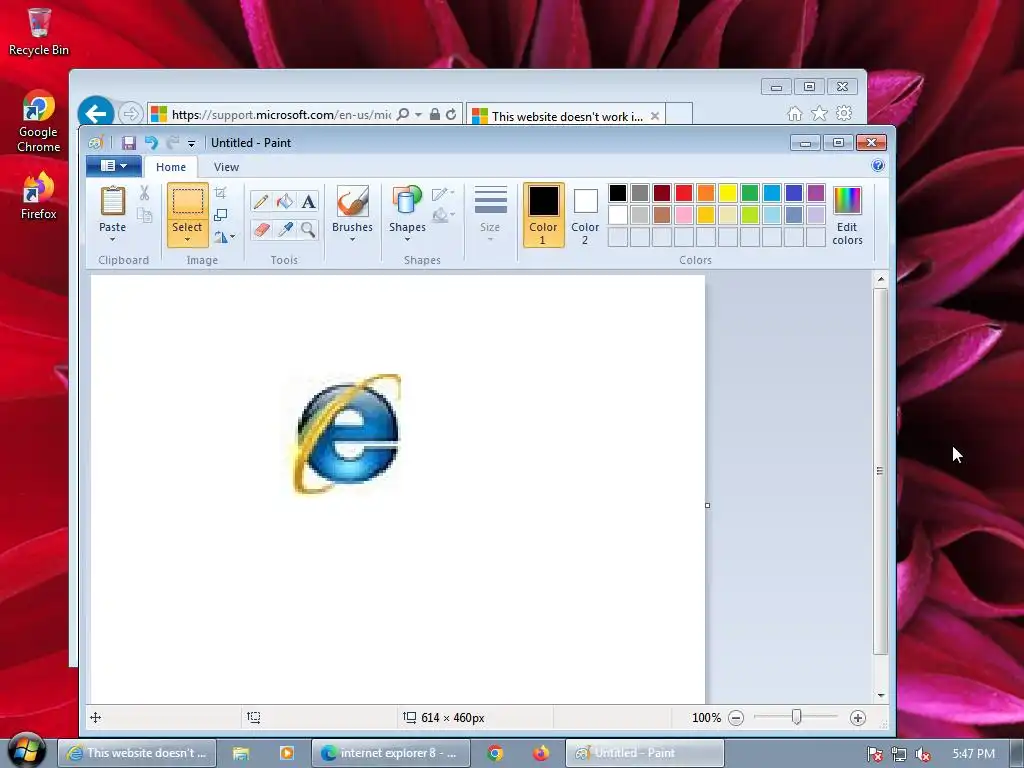Open Firefox from the taskbar
Viewport: 1024px width, 768px height.
pyautogui.click(x=541, y=753)
